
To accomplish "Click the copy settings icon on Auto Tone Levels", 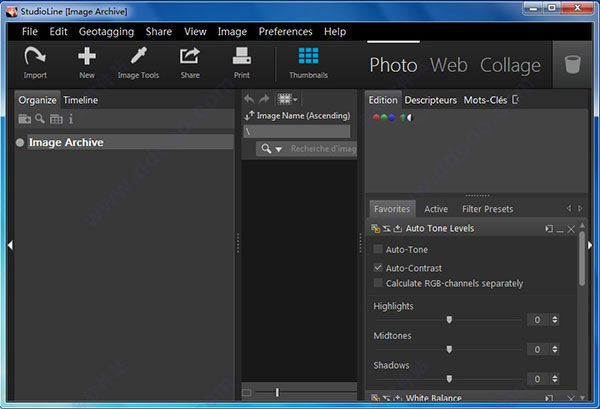I will pyautogui.click(x=375, y=228).
